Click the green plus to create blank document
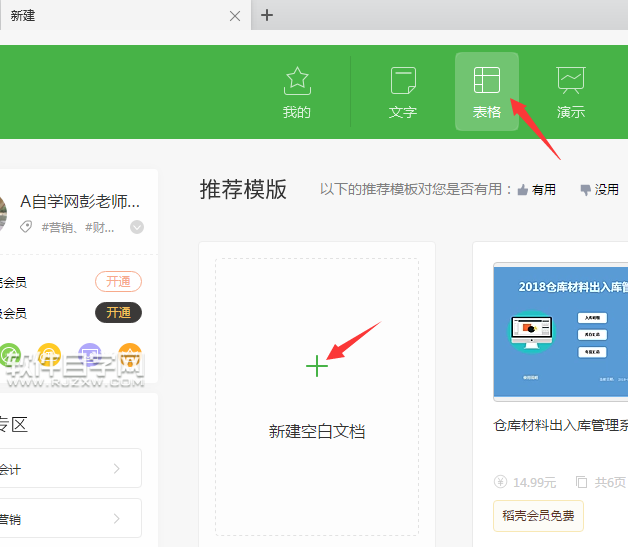 [x=317, y=366]
